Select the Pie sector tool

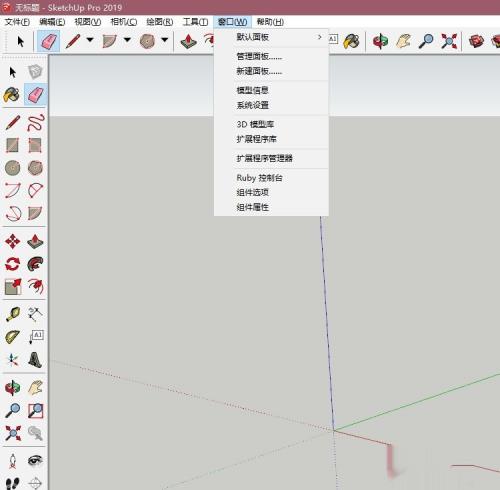[x=35, y=213]
